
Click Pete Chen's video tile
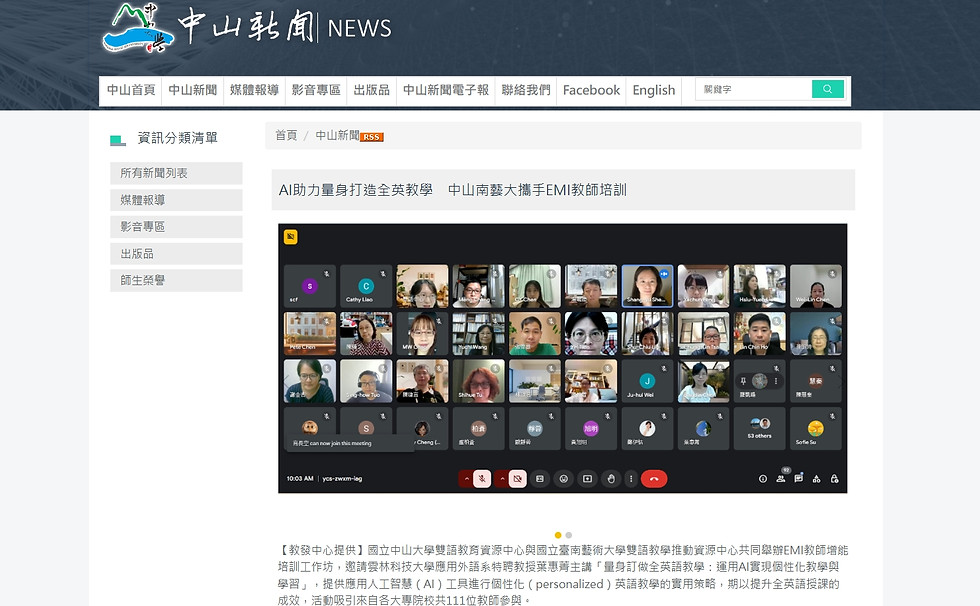pyautogui.click(x=310, y=333)
